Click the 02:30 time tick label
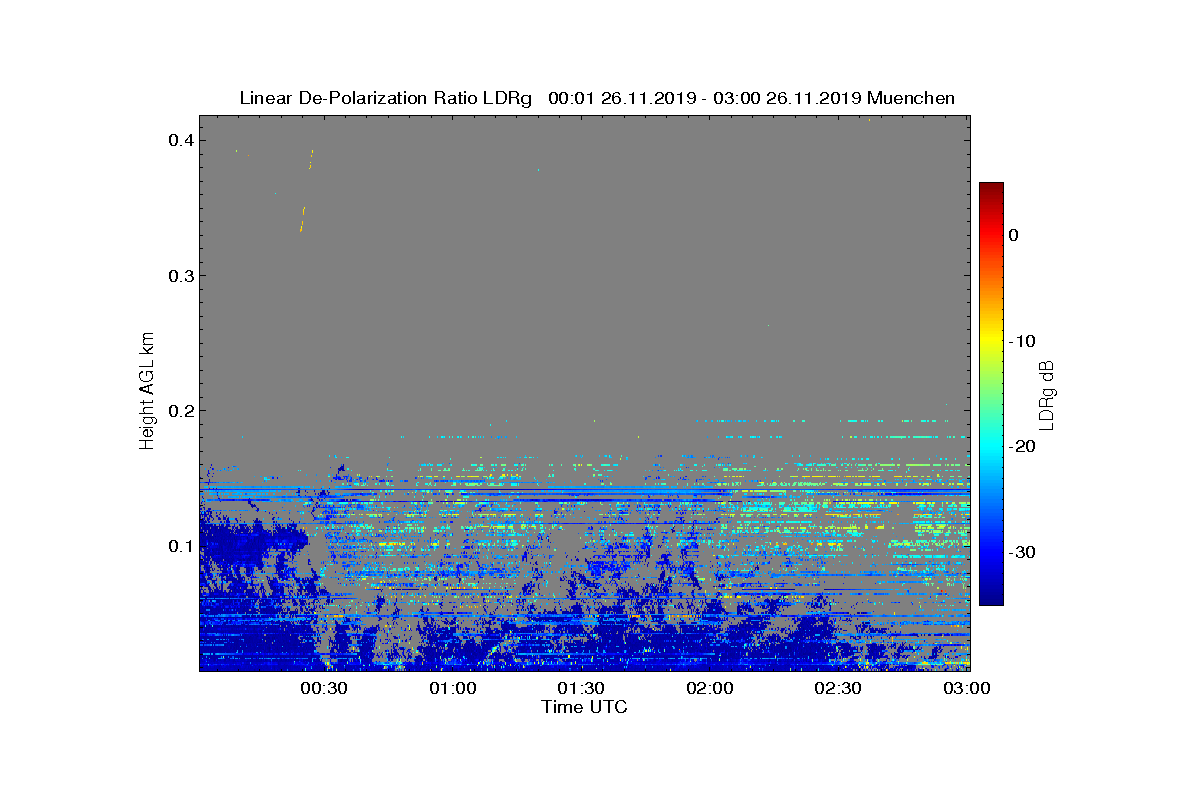Viewport: 1200px width, 800px height. [838, 688]
